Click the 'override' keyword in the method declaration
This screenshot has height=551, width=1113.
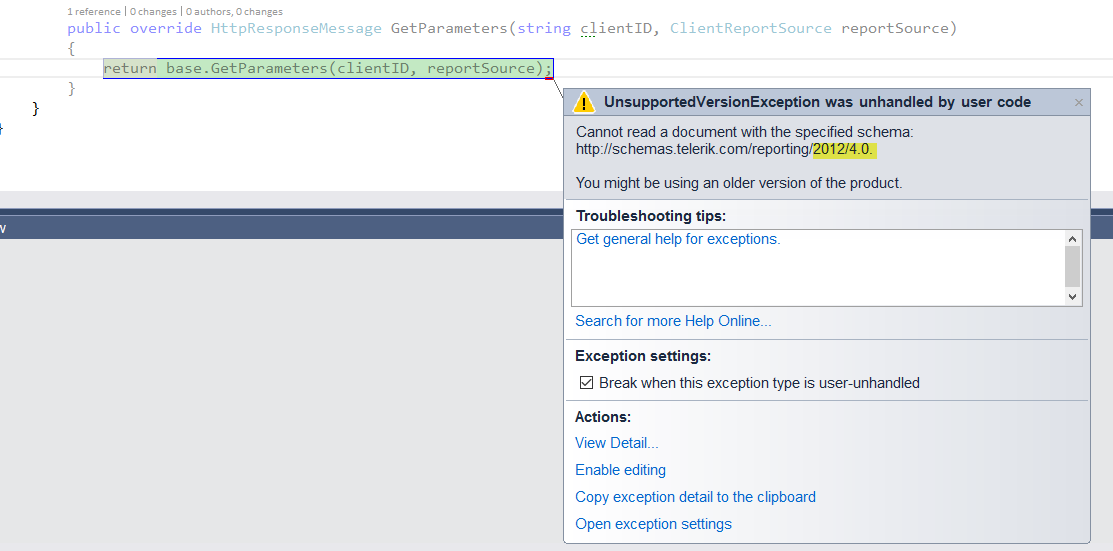(166, 28)
